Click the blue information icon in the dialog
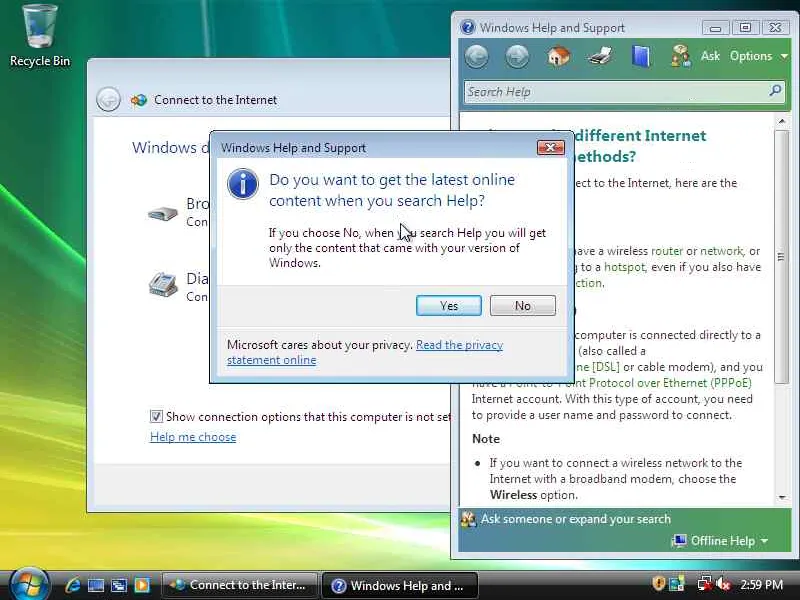Viewport: 800px width, 600px height. tap(242, 184)
